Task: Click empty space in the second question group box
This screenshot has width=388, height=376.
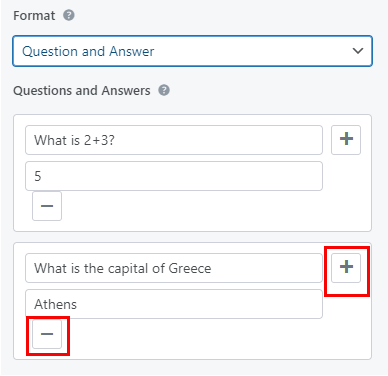Action: pos(213,338)
